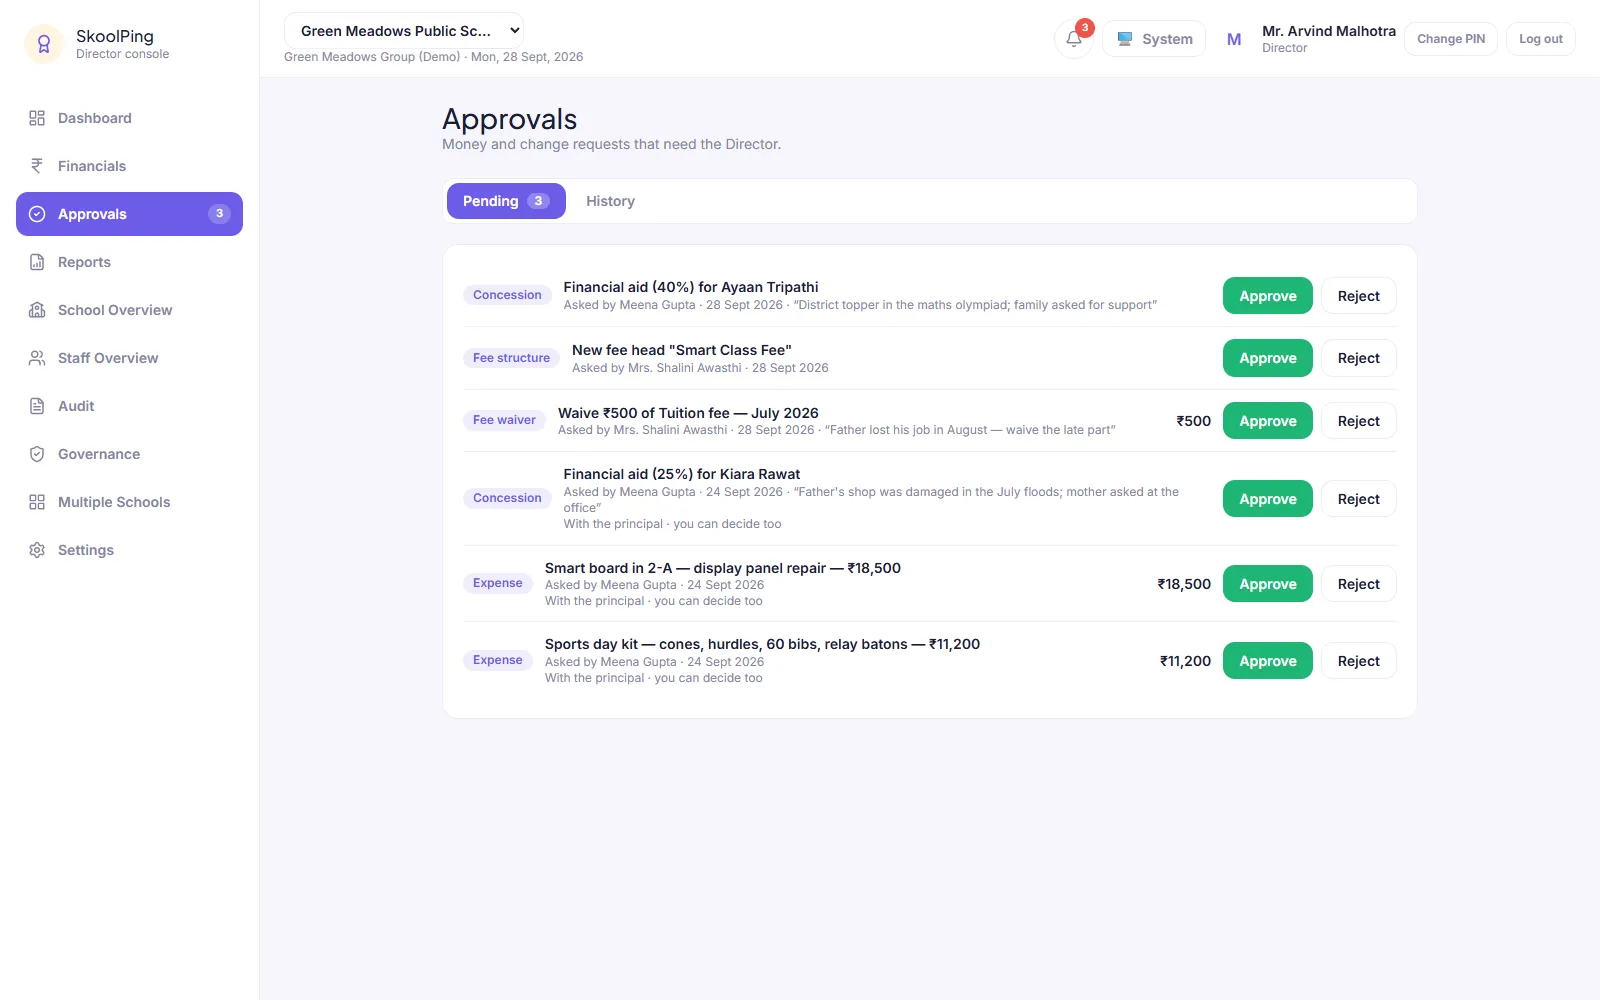Click the School Overview building icon
This screenshot has height=1000, width=1600.
tap(37, 310)
